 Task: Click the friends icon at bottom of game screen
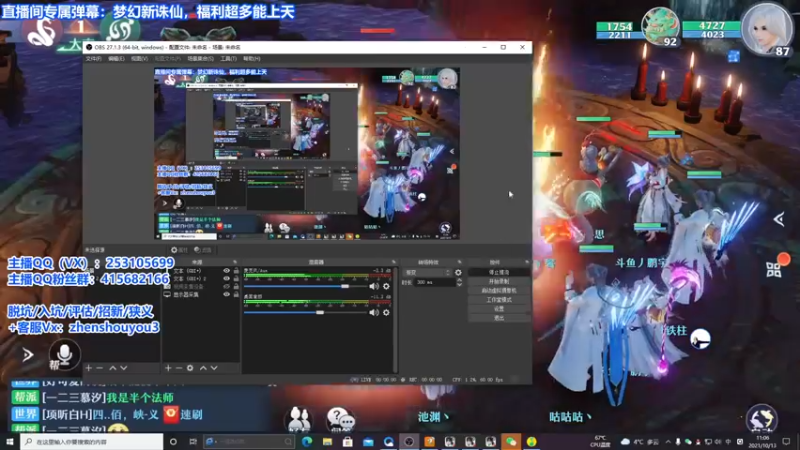coord(299,420)
